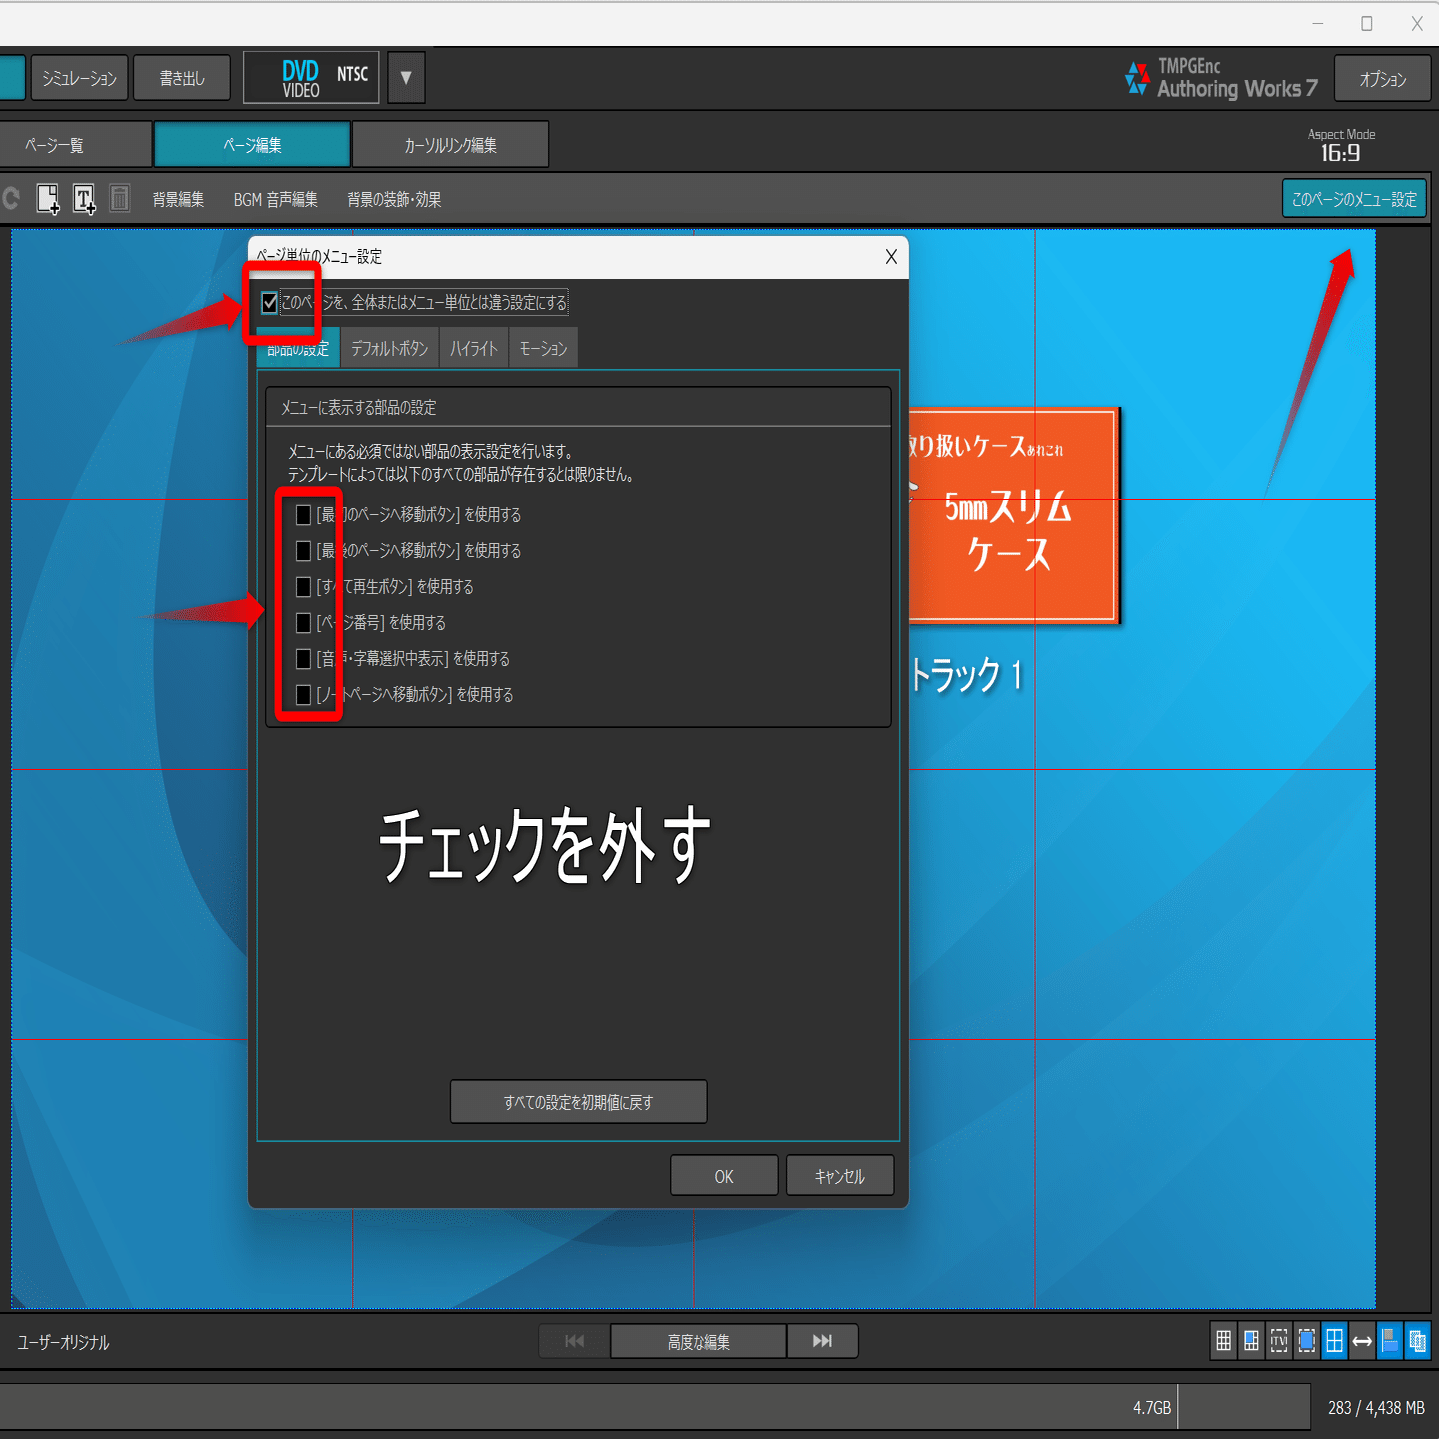
Task: Toggle [ノートページへ移動ボタン]を使用する checkbox
Action: pyautogui.click(x=303, y=694)
